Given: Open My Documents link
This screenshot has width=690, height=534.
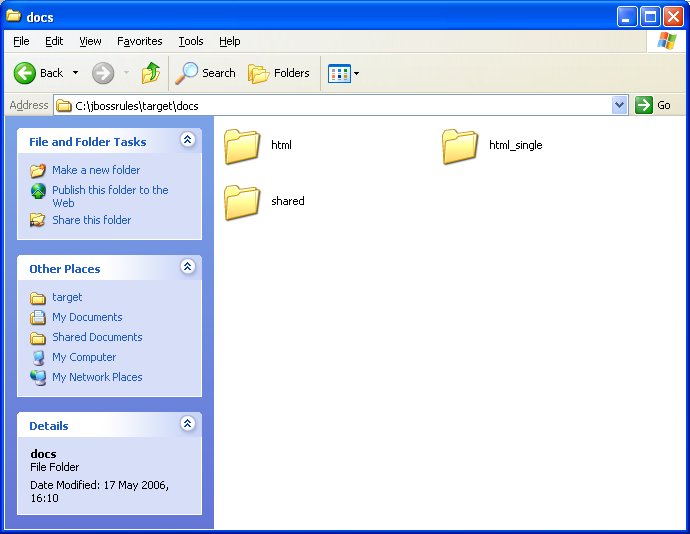Looking at the screenshot, I should pyautogui.click(x=87, y=317).
